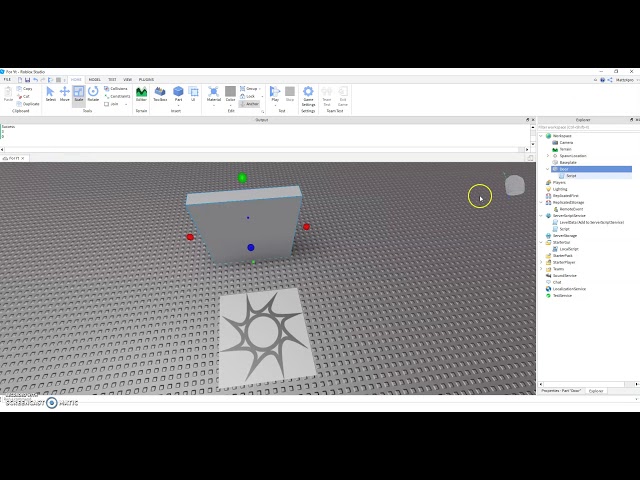Image resolution: width=640 pixels, height=480 pixels.
Task: Switch to the TEST ribbon tab
Action: coord(112,80)
